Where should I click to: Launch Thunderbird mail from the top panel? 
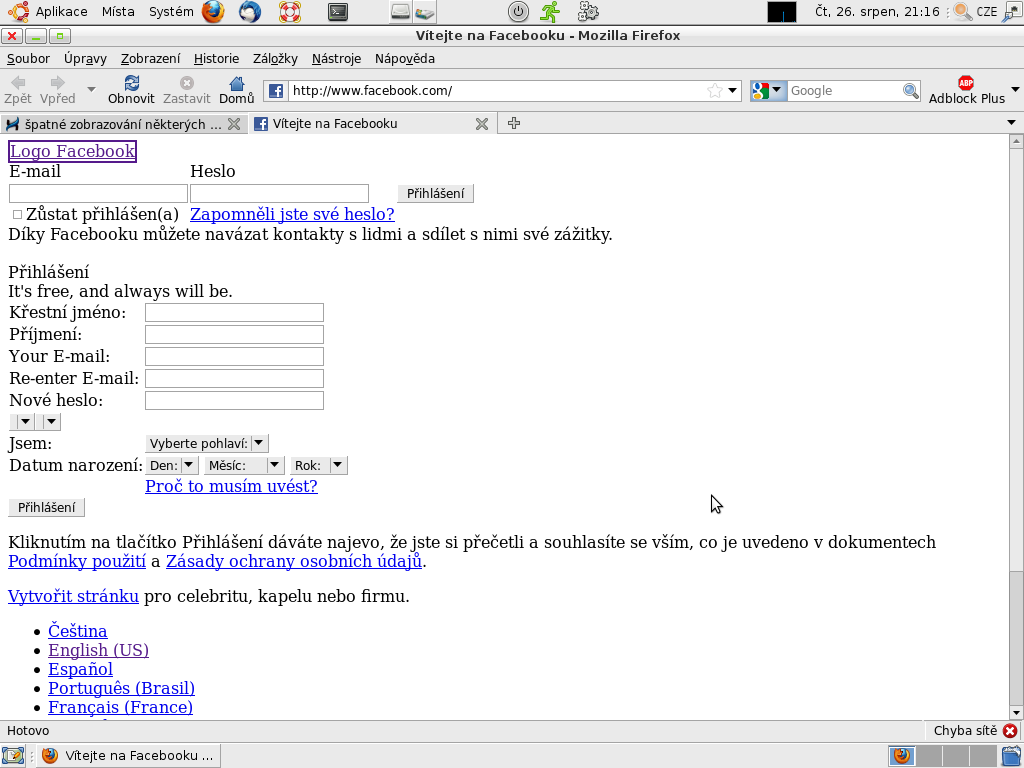pos(249,12)
